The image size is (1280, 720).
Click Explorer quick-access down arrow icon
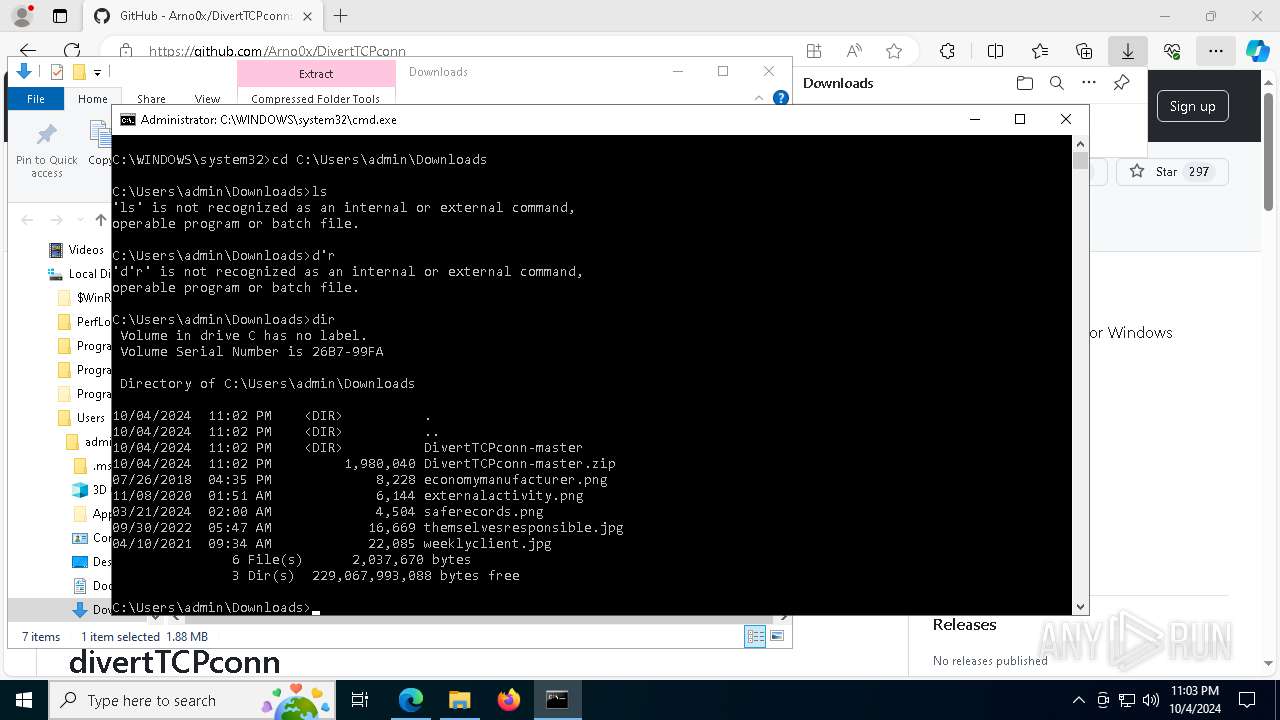(x=24, y=72)
